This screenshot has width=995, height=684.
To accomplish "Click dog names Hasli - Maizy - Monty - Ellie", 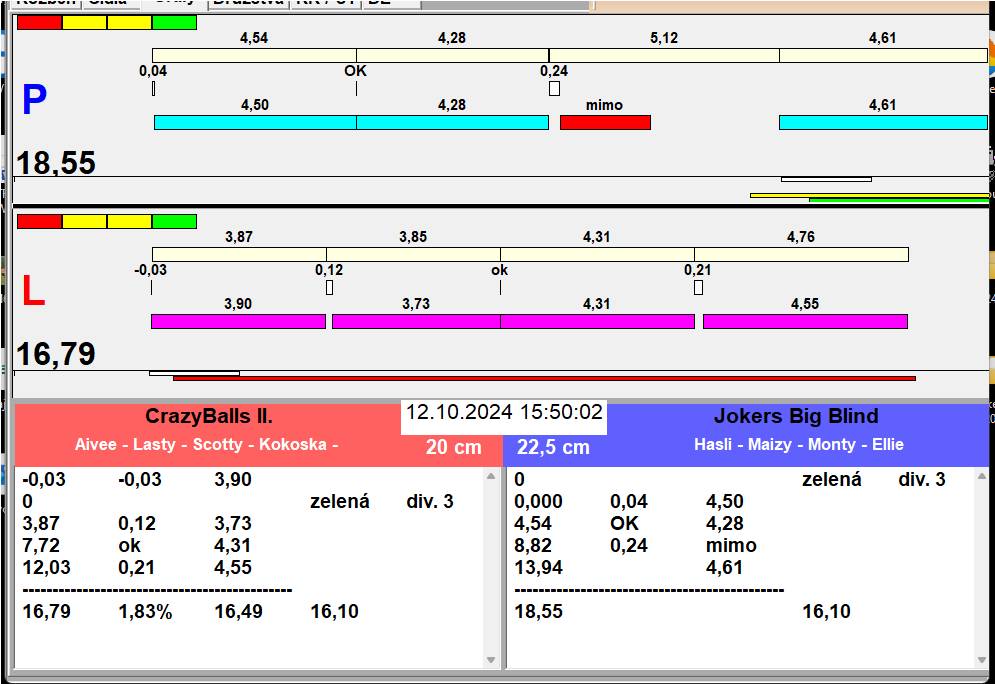I will [799, 444].
